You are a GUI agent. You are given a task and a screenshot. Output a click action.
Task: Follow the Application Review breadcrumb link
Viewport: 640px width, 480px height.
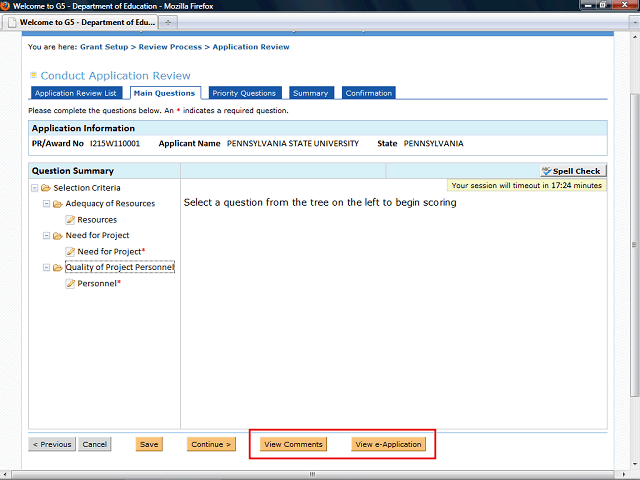(x=251, y=47)
